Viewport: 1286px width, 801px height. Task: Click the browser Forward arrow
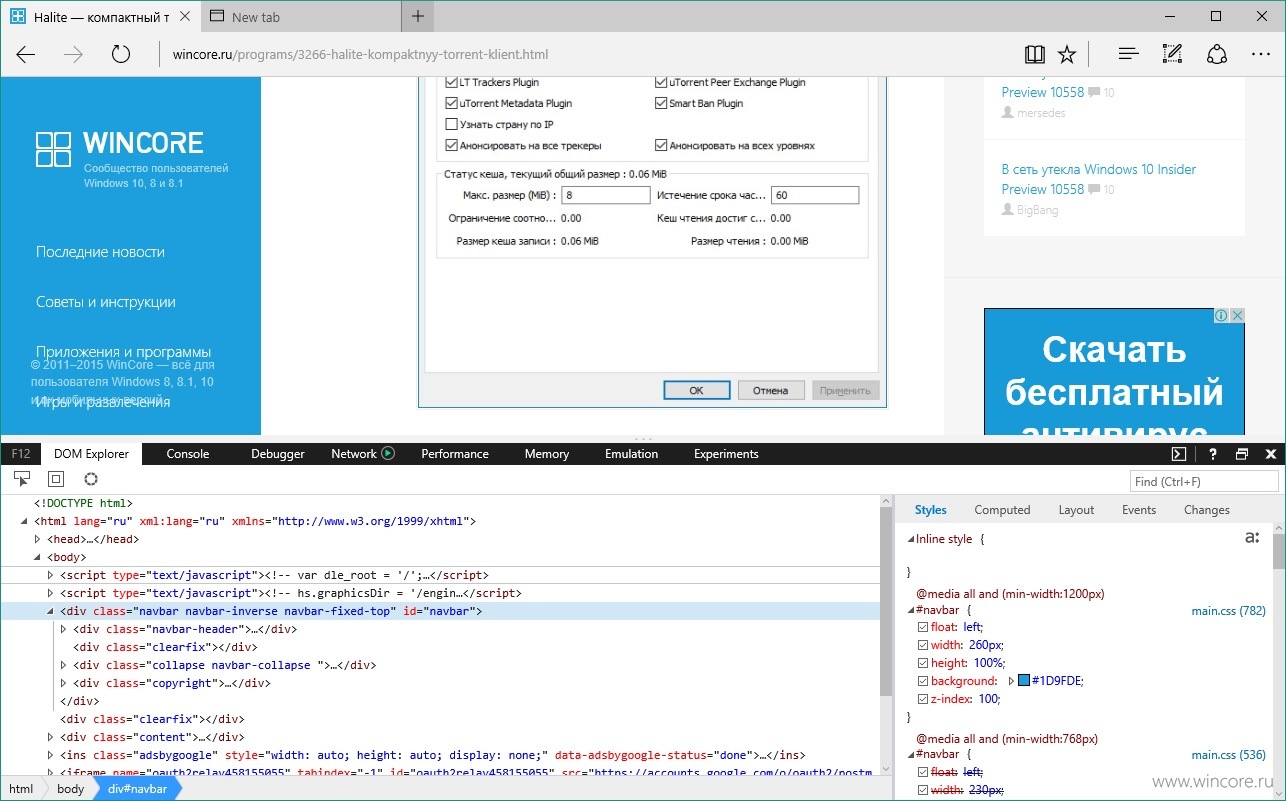click(x=73, y=54)
